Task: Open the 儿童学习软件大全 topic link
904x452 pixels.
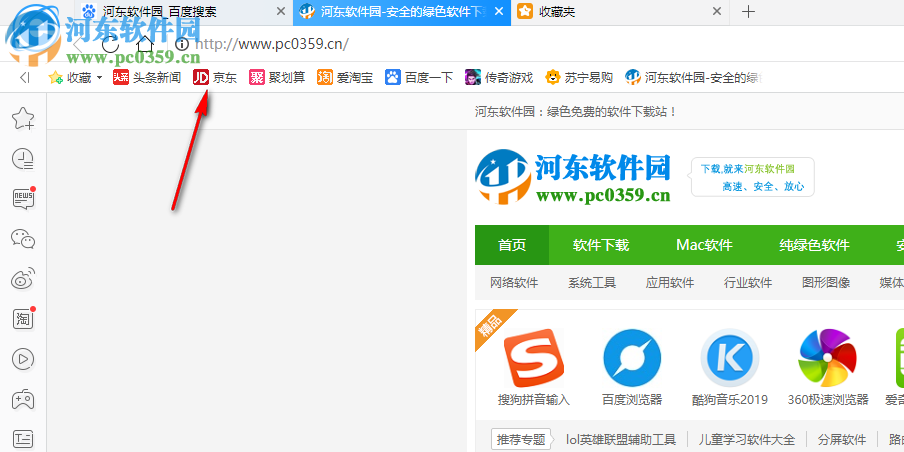Action: (746, 439)
